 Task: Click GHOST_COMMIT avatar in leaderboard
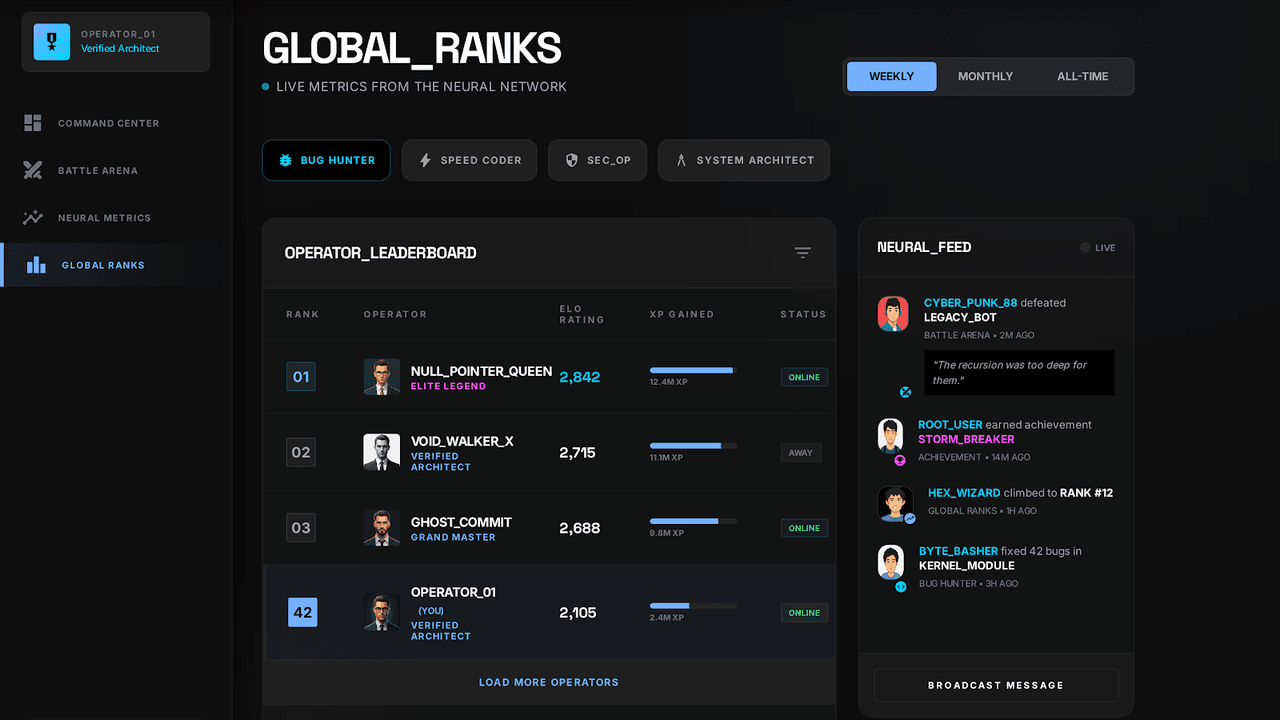pyautogui.click(x=382, y=527)
